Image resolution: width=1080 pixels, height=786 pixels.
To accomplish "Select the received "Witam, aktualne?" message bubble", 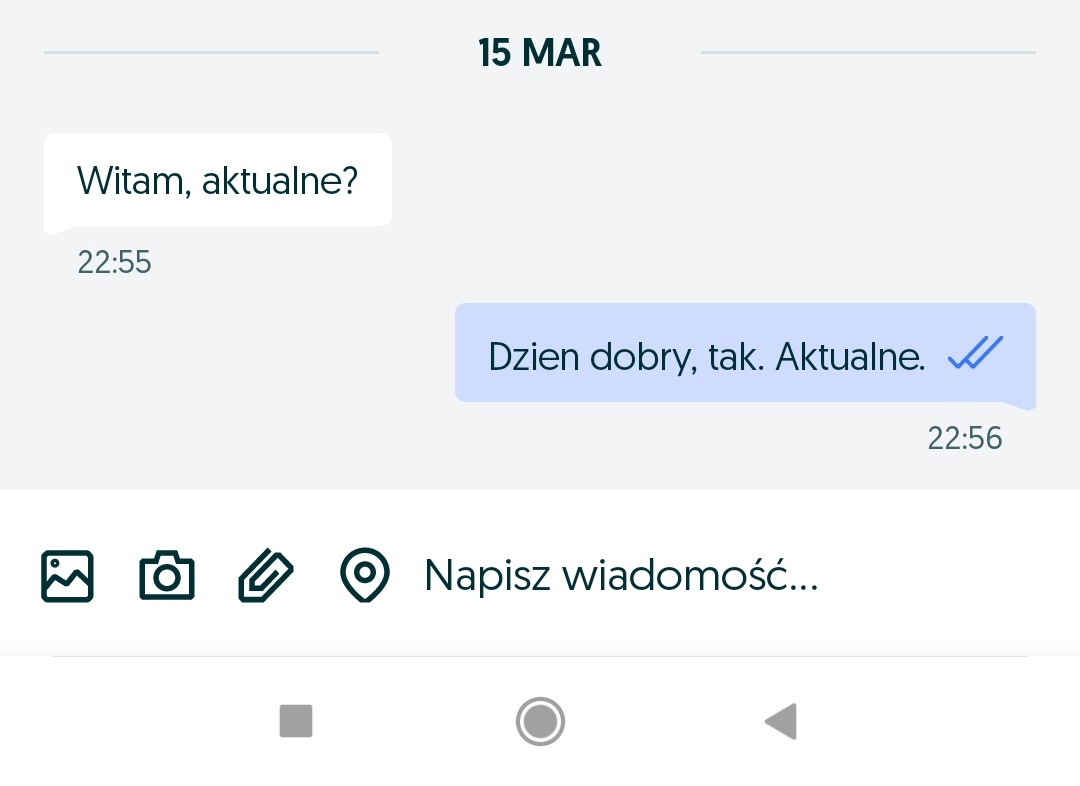I will point(217,181).
